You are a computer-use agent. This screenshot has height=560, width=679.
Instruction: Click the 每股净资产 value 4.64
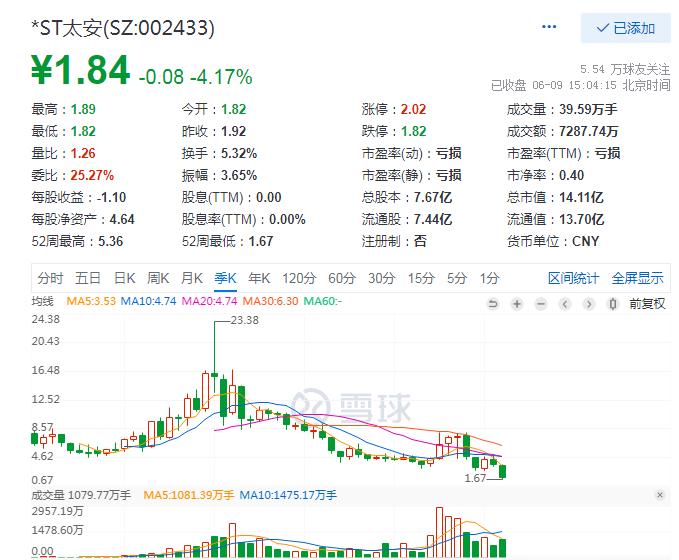coord(122,219)
